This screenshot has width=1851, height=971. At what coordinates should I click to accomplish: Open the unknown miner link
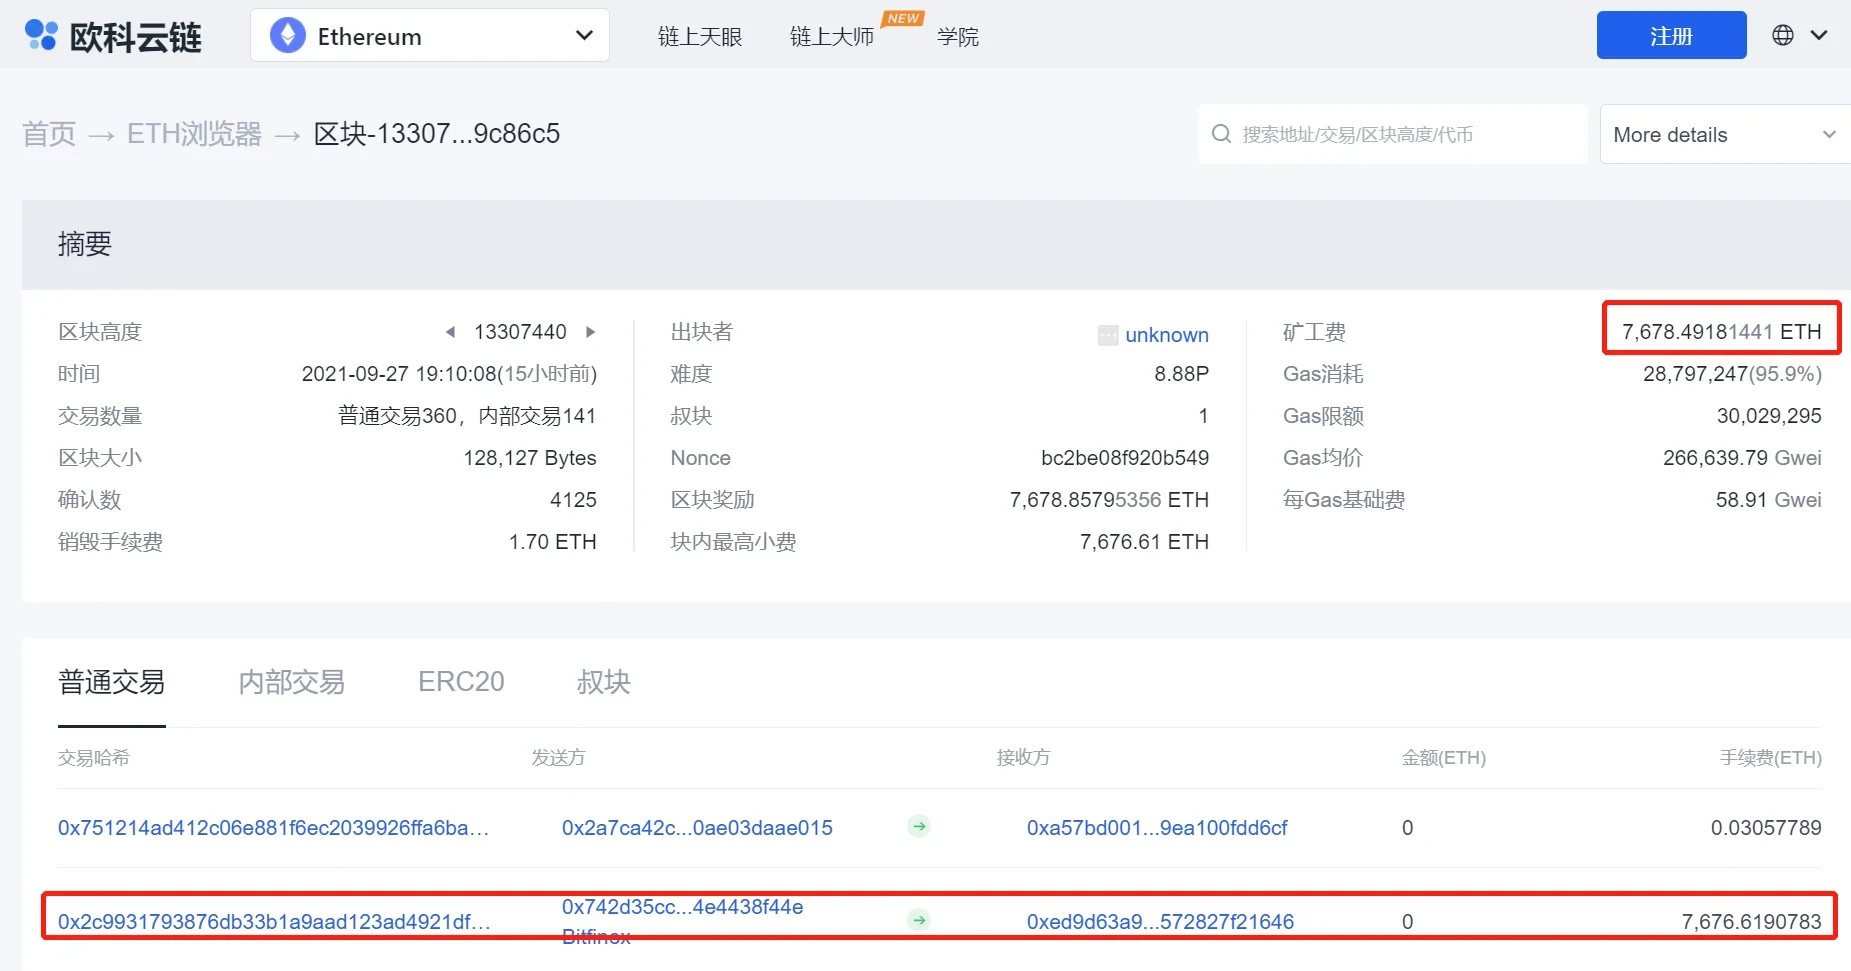pos(1166,335)
